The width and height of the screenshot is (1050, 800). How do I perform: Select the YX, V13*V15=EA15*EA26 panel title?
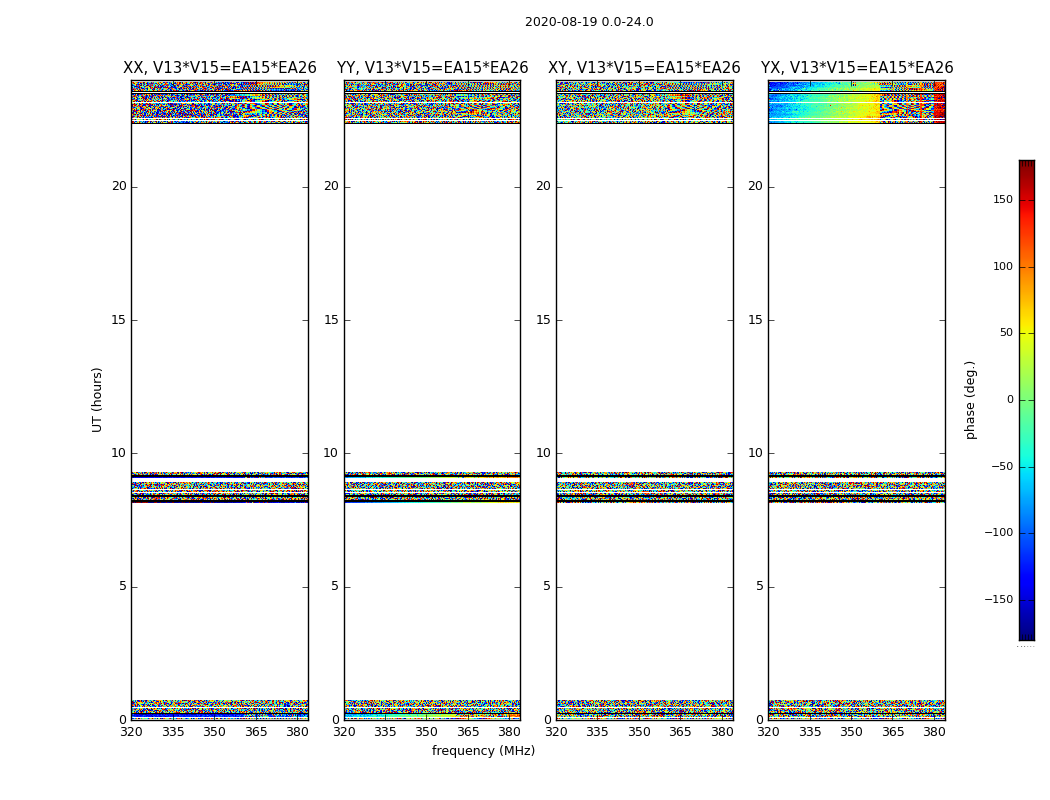click(x=856, y=68)
